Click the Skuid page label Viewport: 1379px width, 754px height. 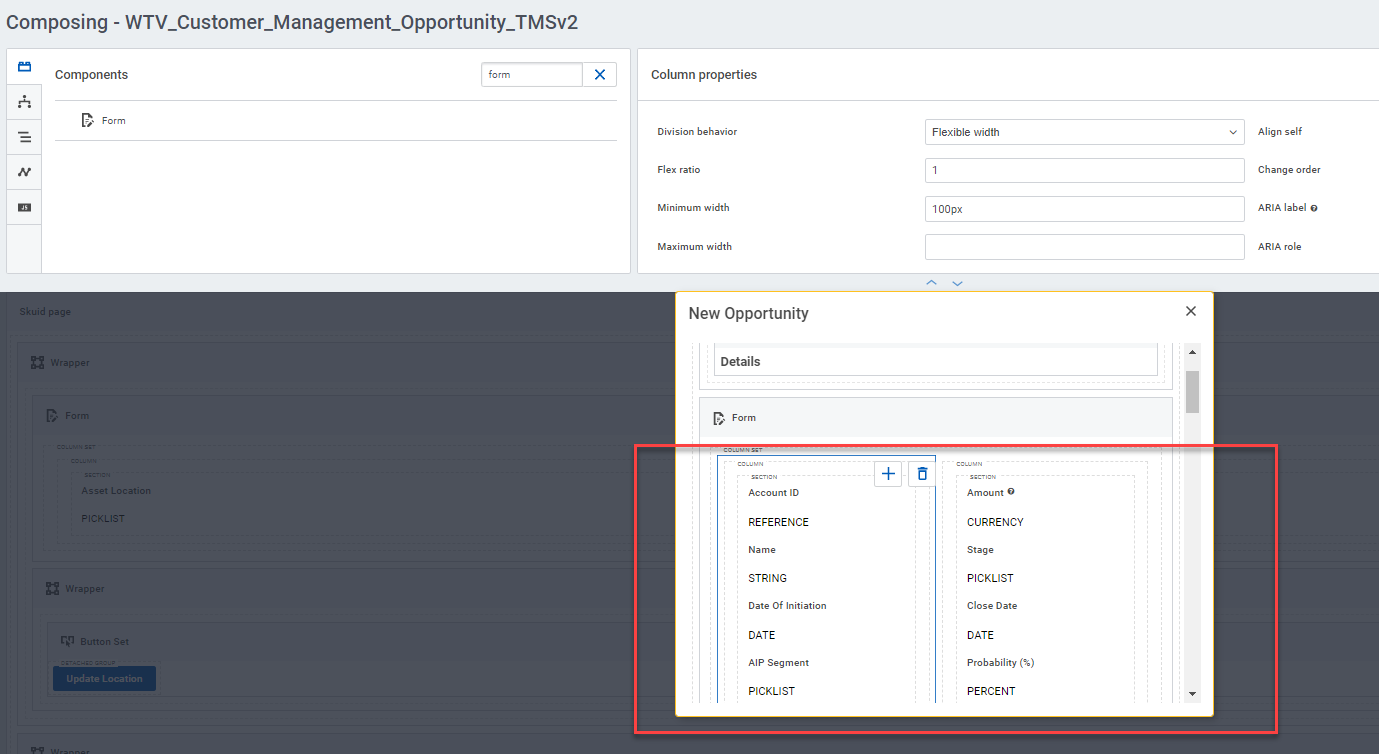(45, 312)
